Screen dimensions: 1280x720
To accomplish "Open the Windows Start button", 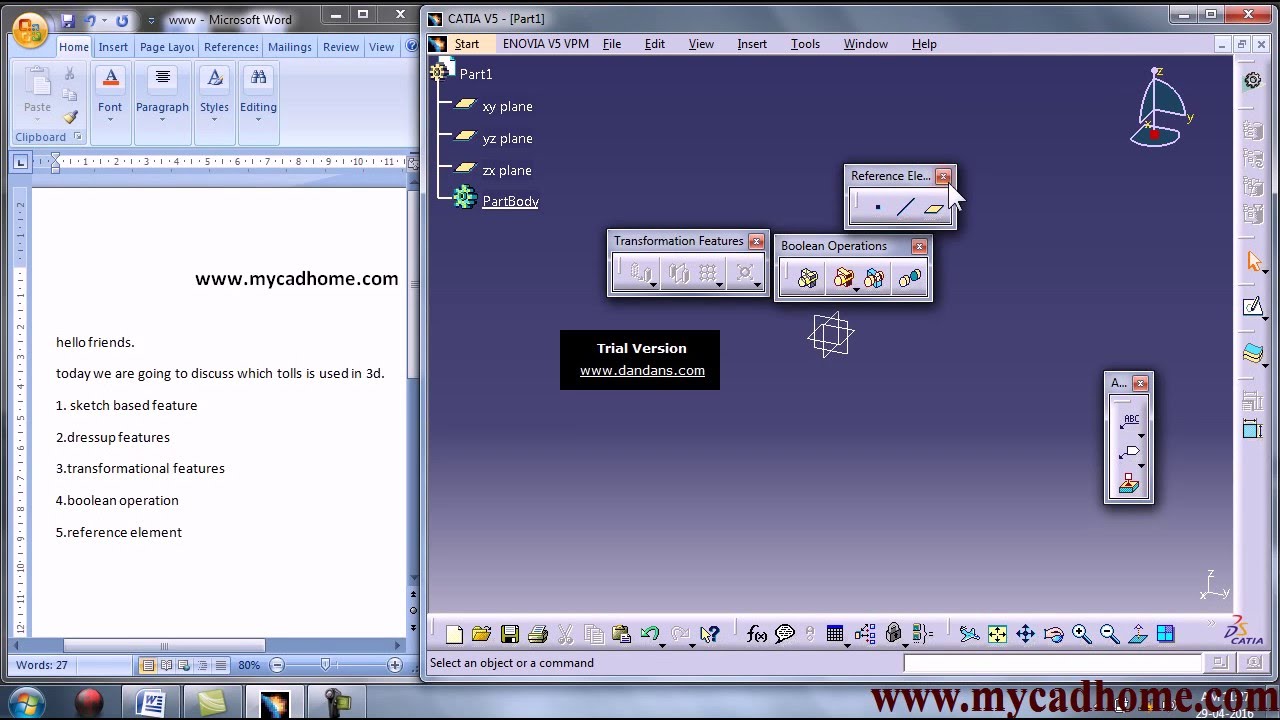I will click(26, 702).
